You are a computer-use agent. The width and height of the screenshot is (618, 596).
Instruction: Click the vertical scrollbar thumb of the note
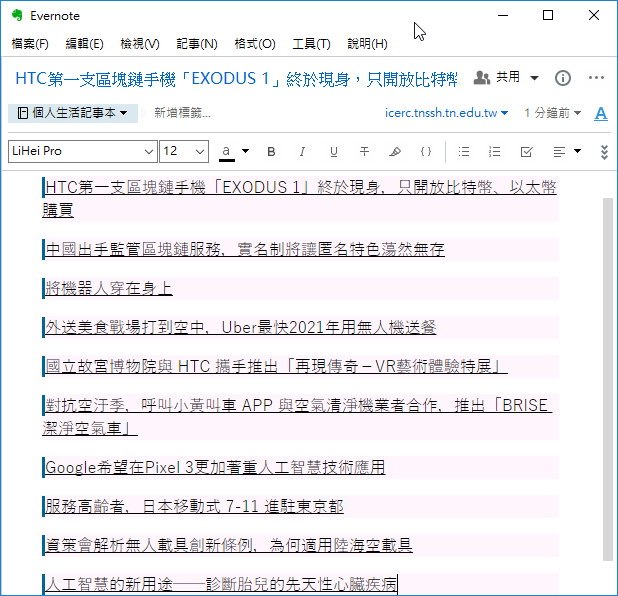coord(608,379)
